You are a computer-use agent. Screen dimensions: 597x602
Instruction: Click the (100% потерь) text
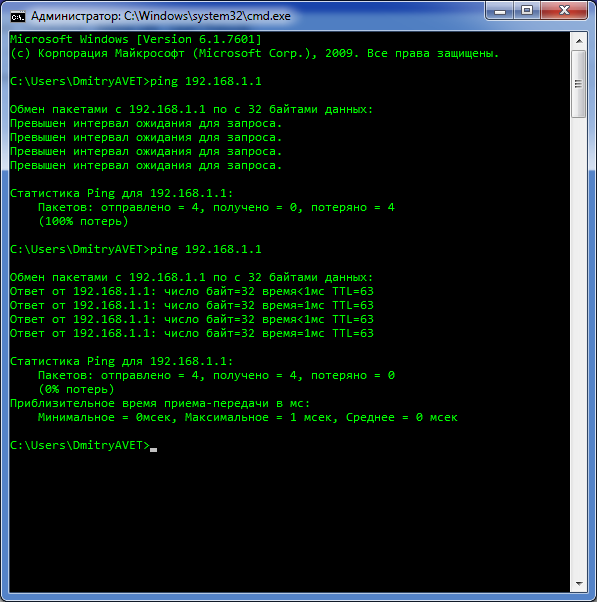pos(83,222)
